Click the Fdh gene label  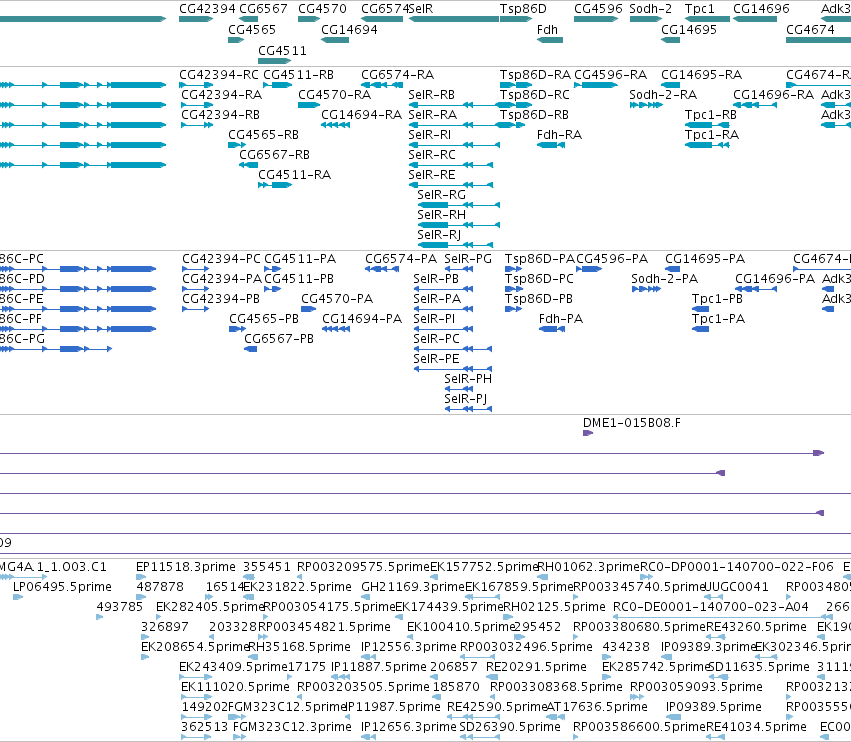547,29
